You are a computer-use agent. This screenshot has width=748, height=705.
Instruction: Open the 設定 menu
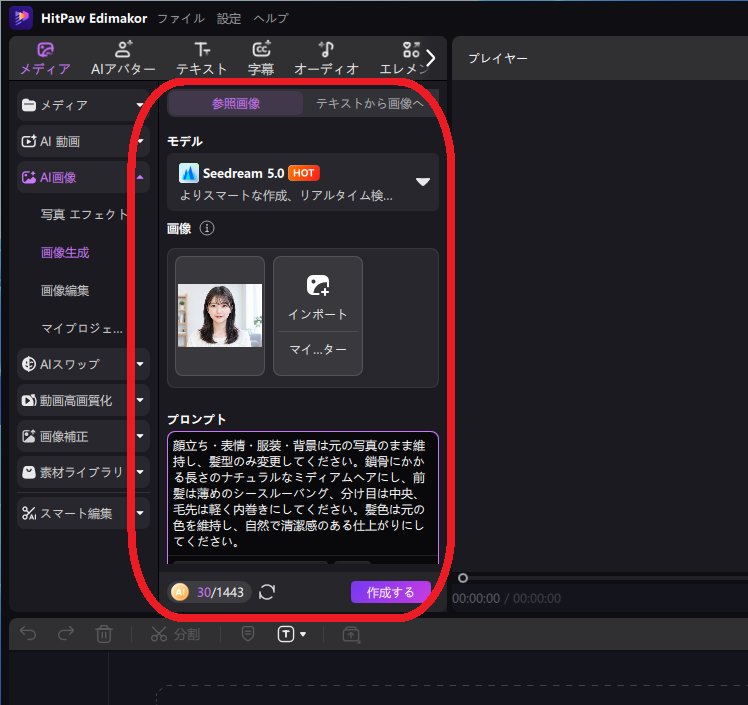coord(229,19)
